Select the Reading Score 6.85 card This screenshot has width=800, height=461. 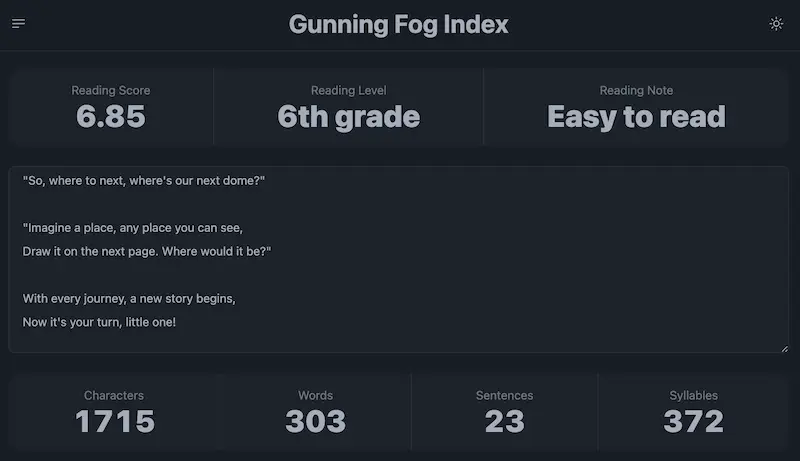pyautogui.click(x=111, y=107)
